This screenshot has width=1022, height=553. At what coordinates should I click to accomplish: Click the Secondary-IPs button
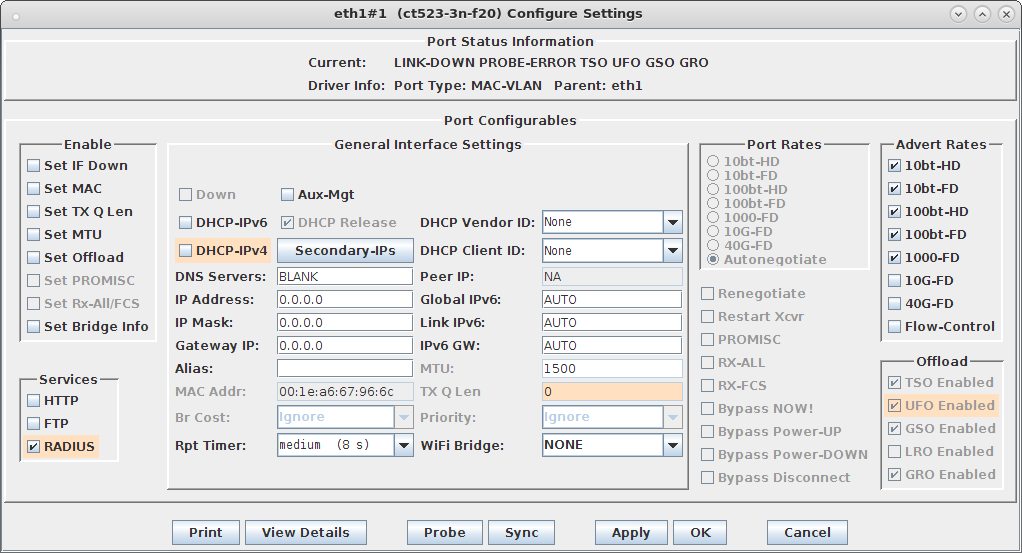point(345,250)
